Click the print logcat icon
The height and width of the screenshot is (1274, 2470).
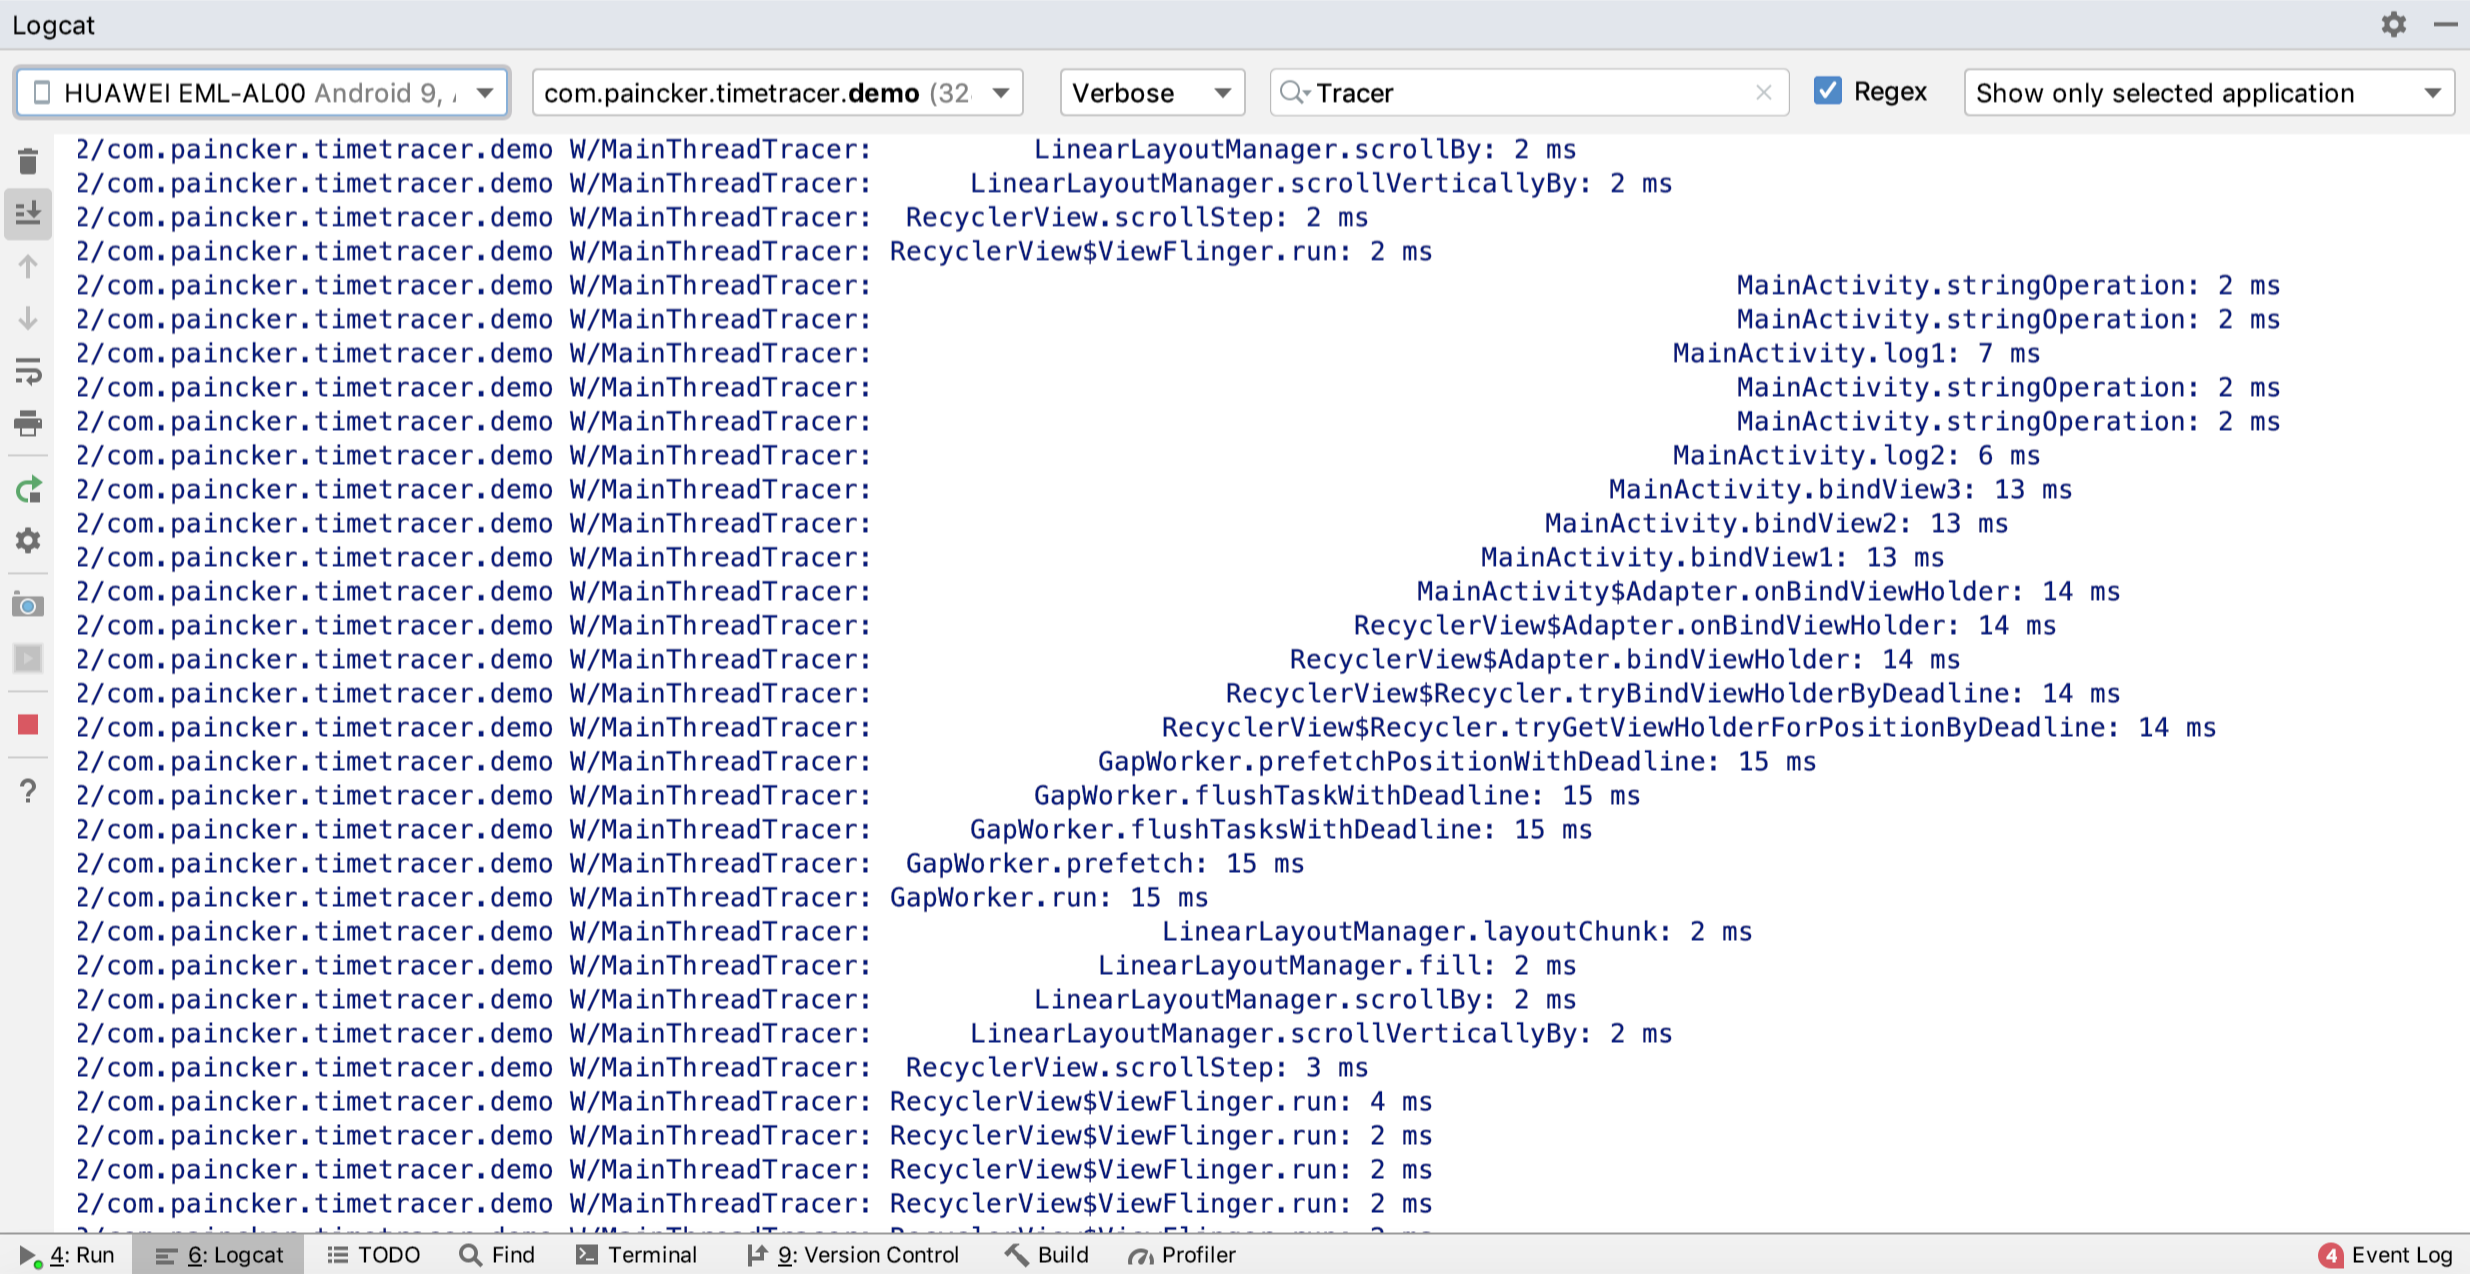pos(28,424)
